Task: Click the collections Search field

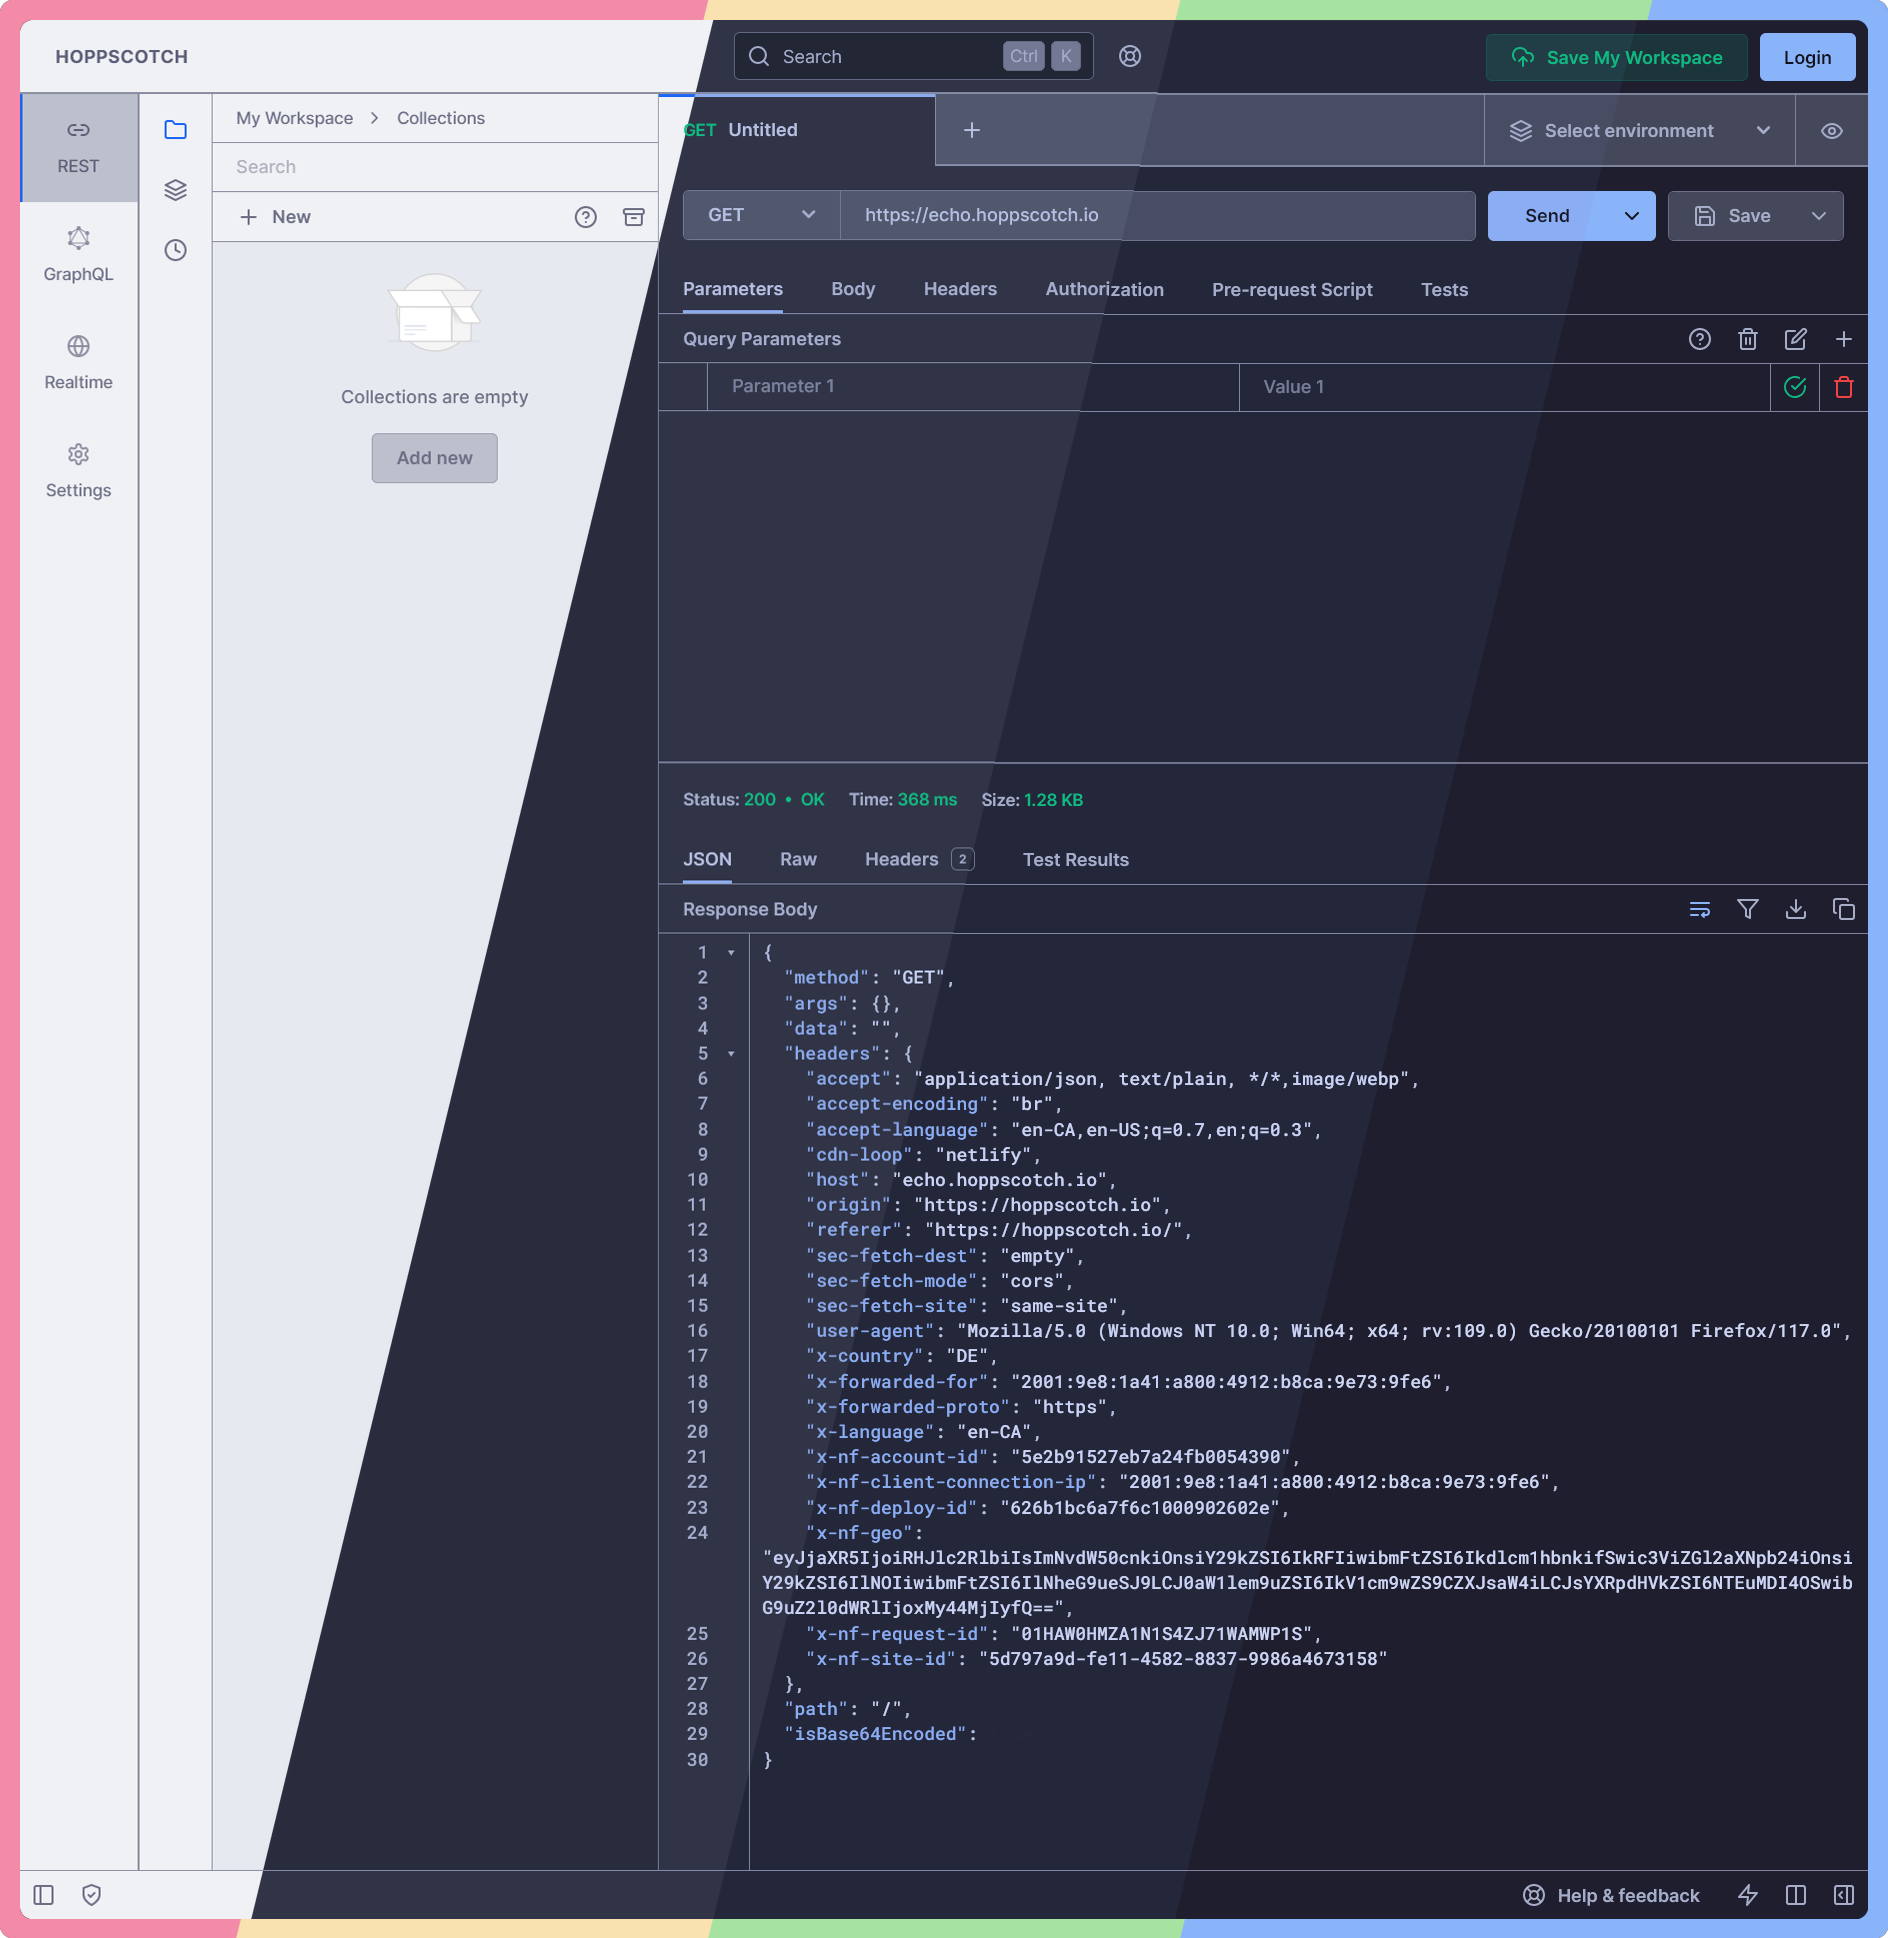Action: click(436, 167)
